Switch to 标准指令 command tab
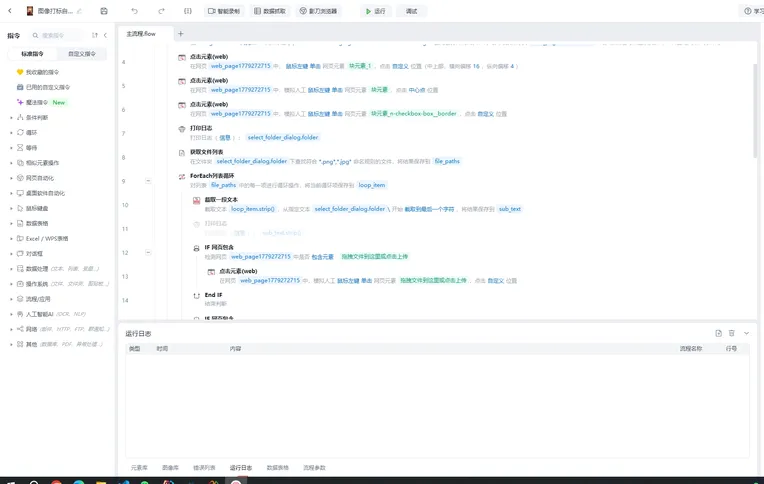Image resolution: width=764 pixels, height=484 pixels. tap(32, 54)
